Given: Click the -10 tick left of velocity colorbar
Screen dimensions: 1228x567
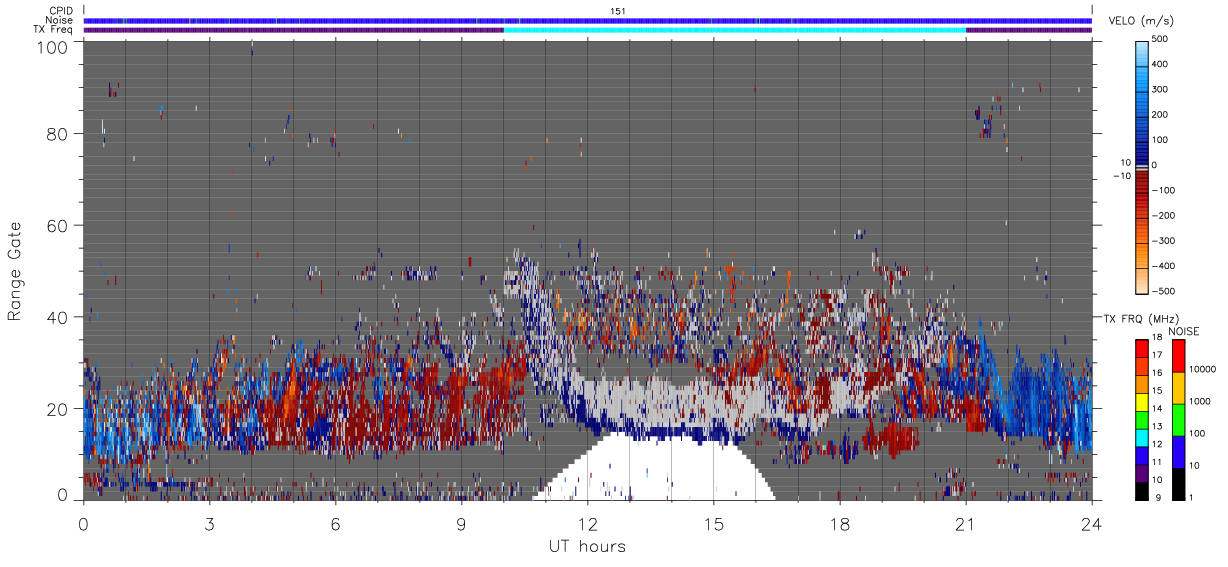Looking at the screenshot, I should pos(1120,176).
